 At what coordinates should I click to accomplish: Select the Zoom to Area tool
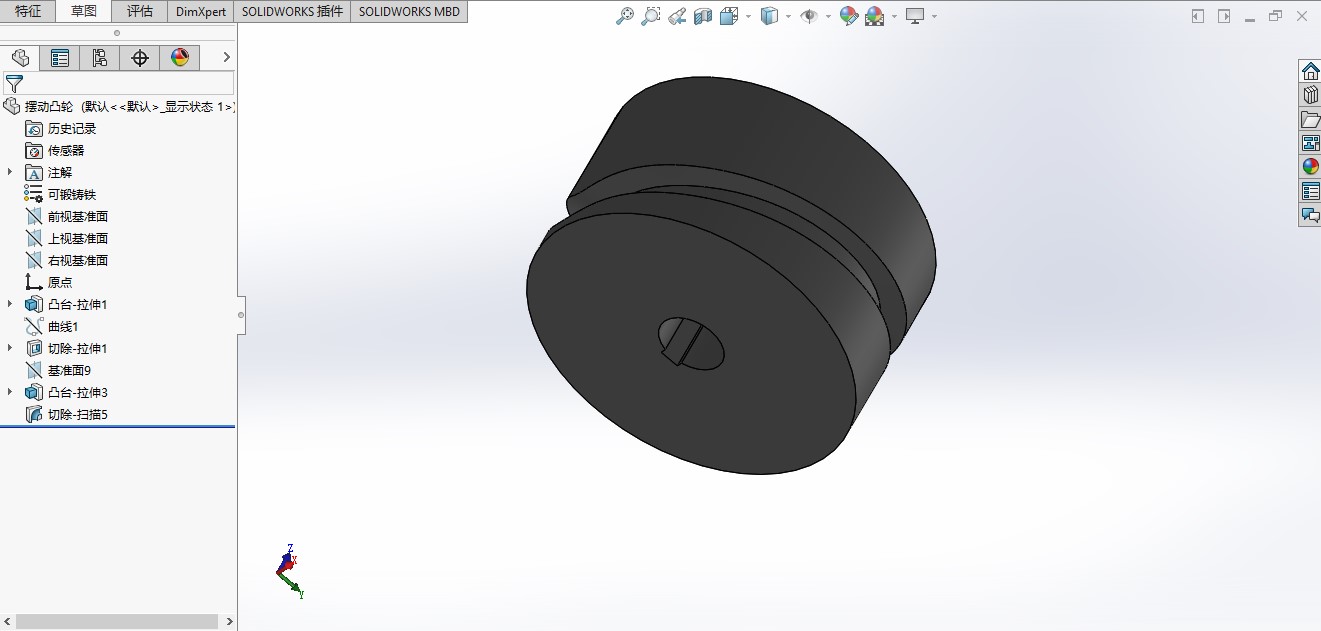[x=651, y=16]
